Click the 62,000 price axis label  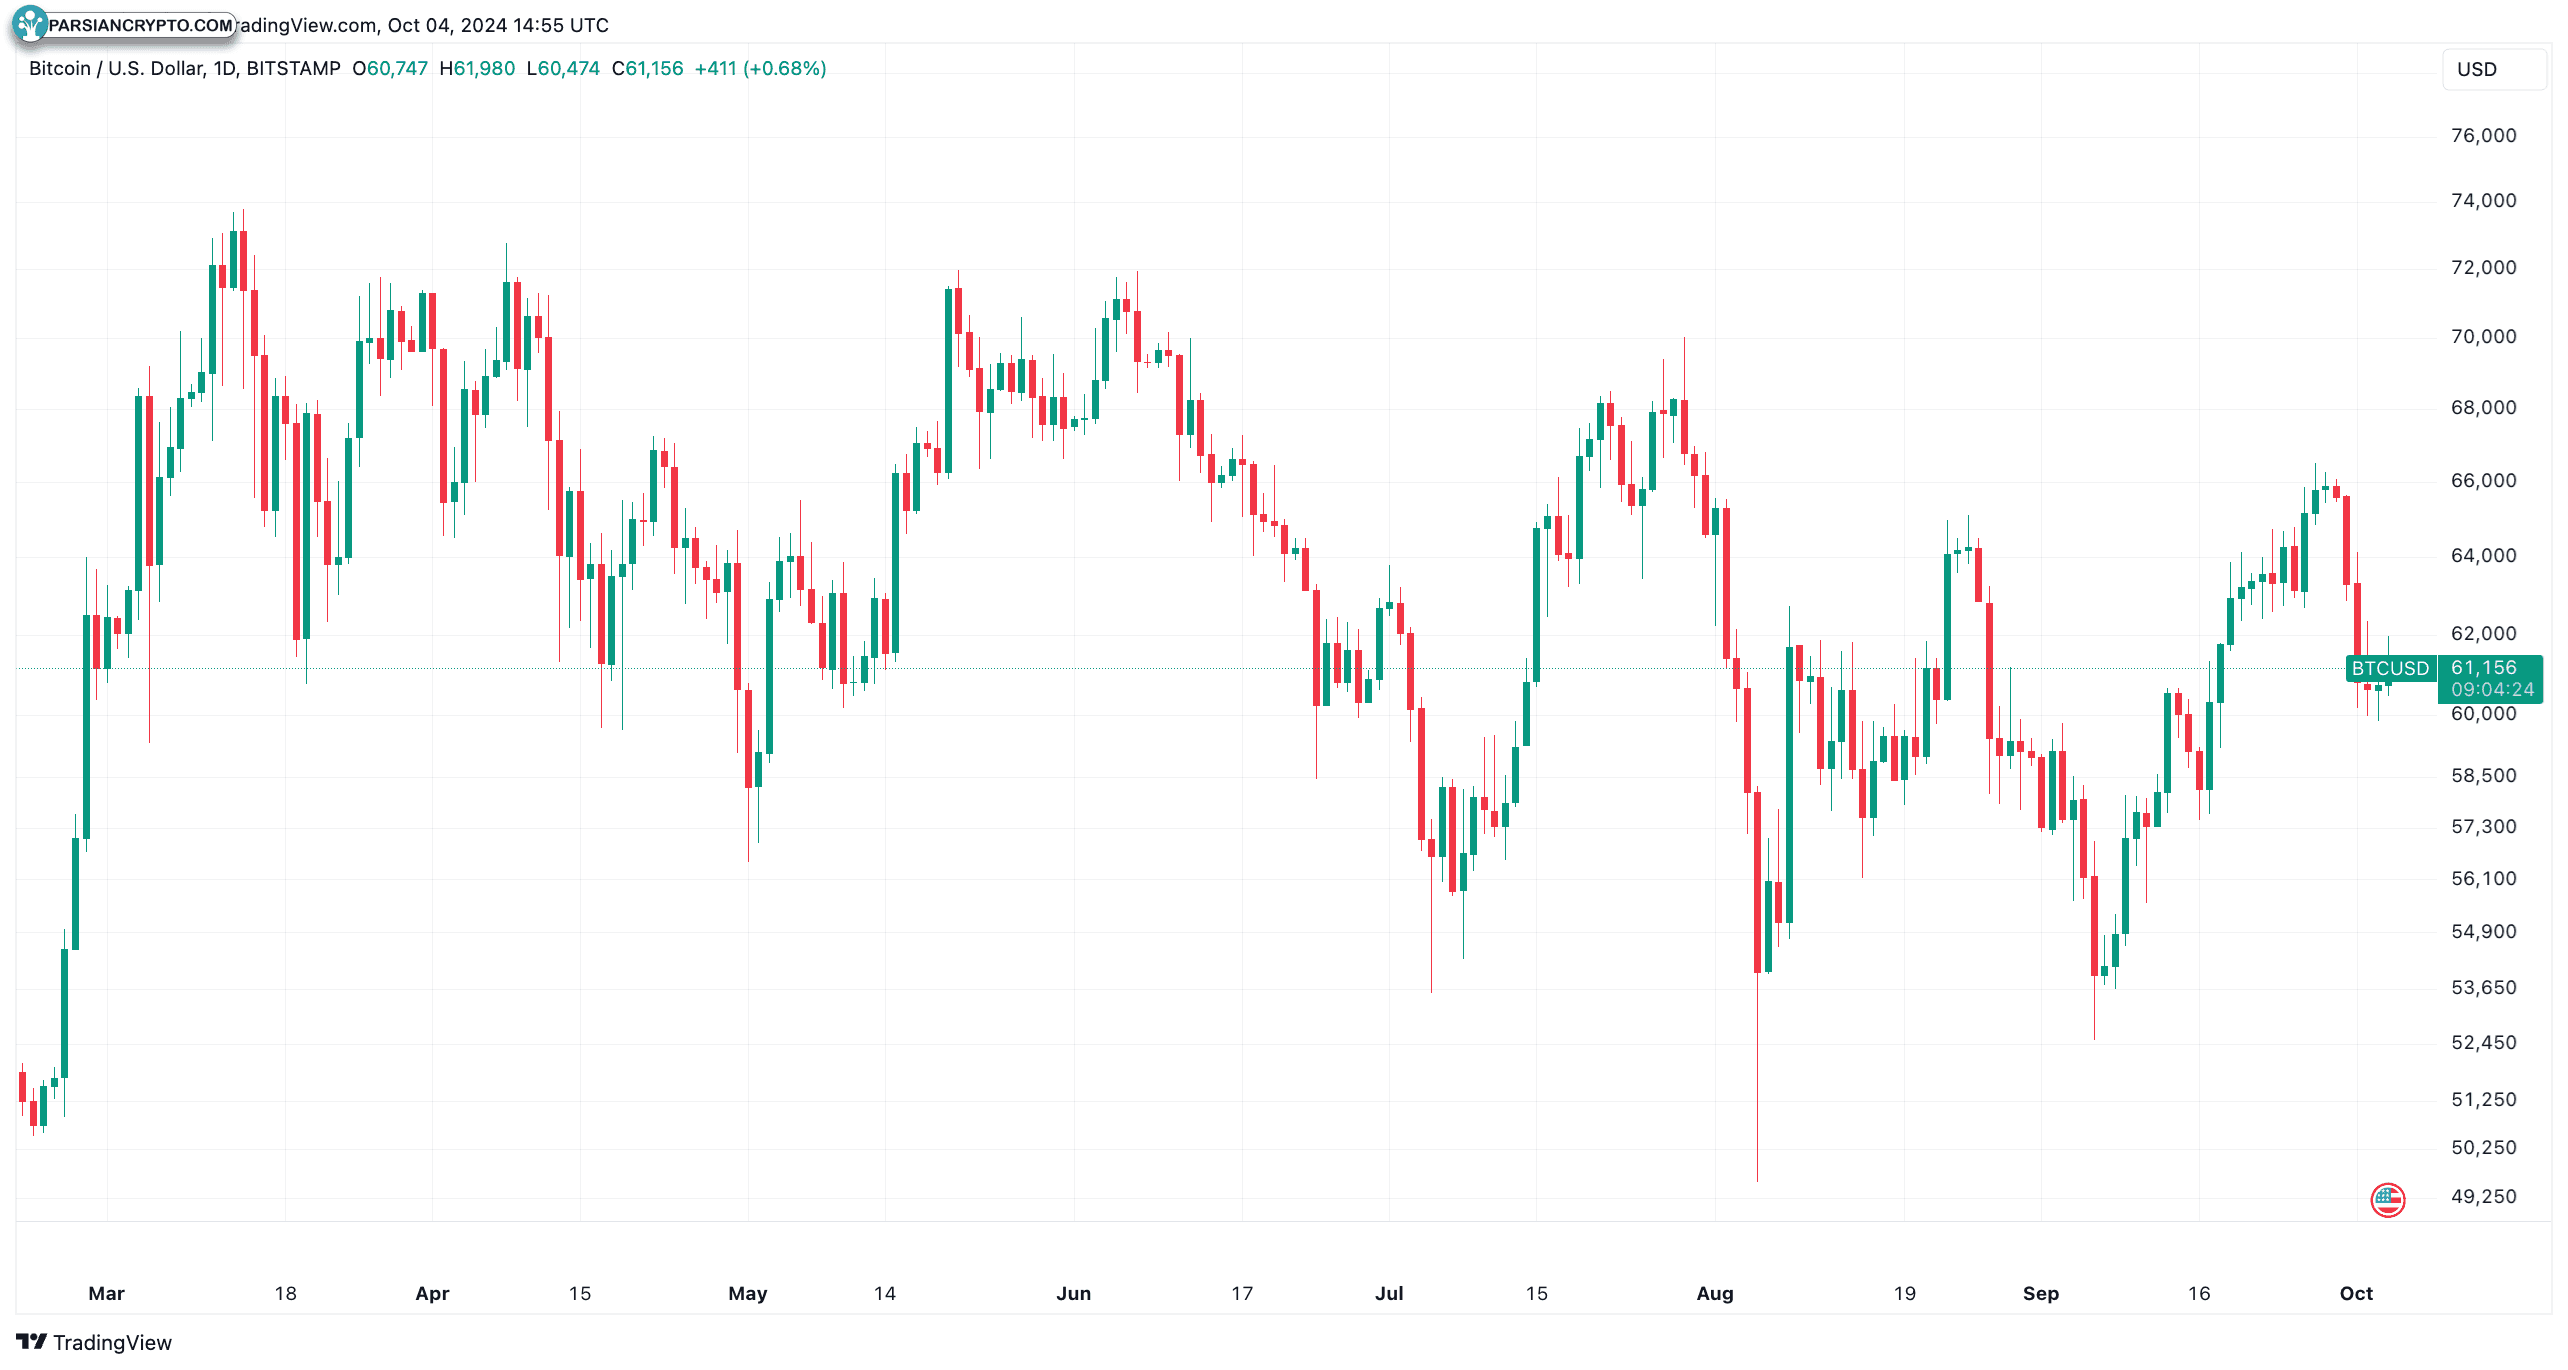tap(2483, 633)
